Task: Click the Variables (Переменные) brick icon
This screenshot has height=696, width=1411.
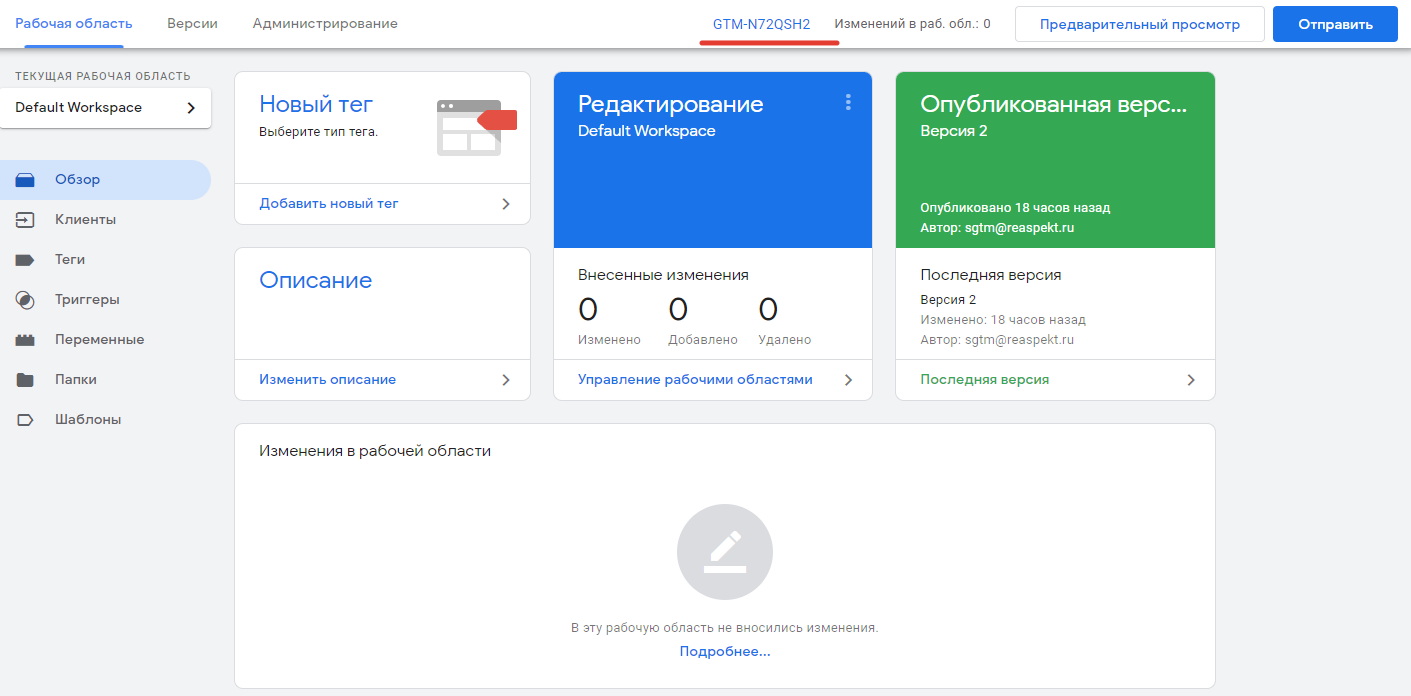Action: pyautogui.click(x=25, y=340)
